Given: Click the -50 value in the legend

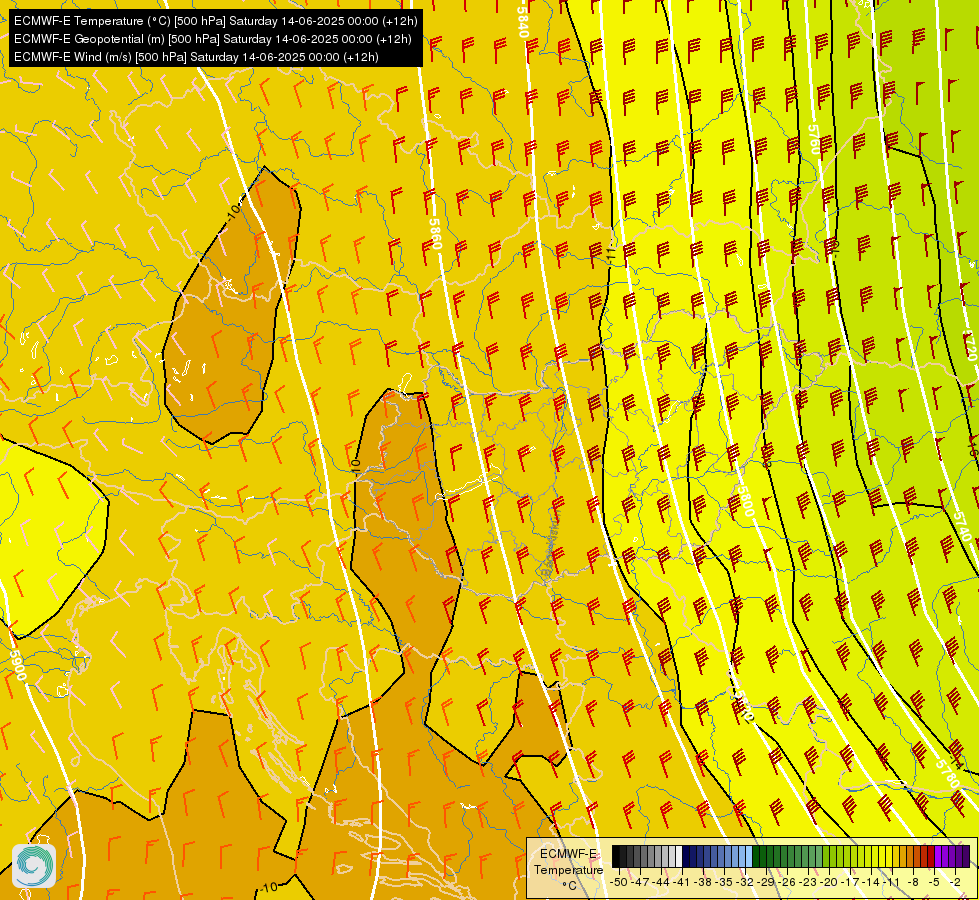Looking at the screenshot, I should 619,882.
